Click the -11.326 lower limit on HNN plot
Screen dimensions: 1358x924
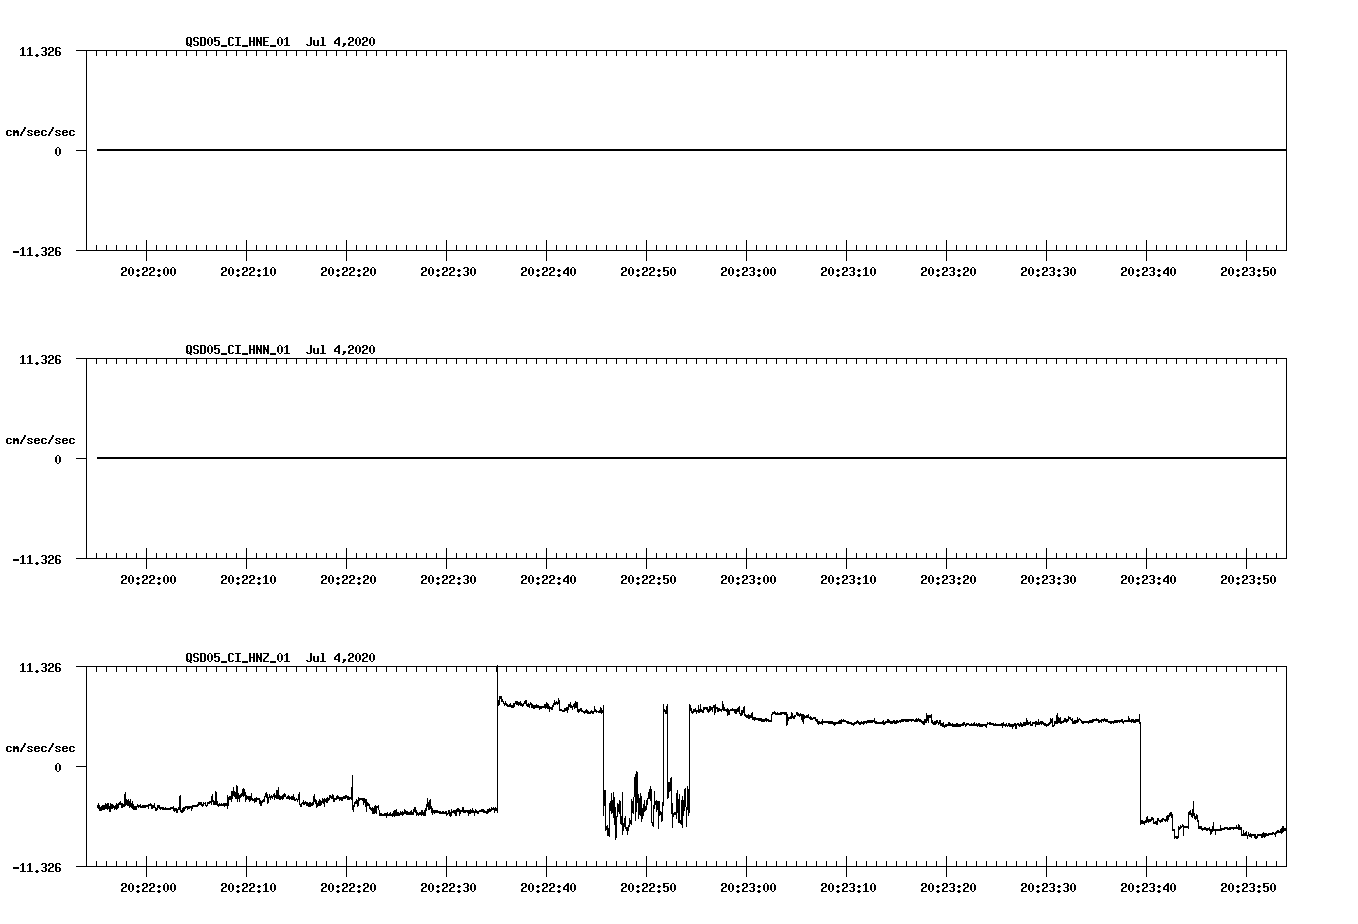coord(37,559)
